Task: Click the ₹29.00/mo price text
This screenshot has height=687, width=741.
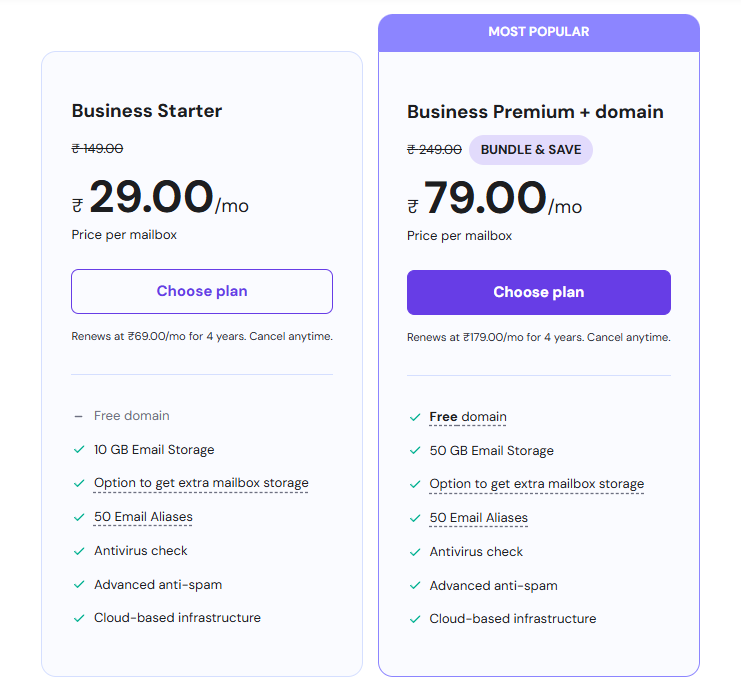Action: [160, 197]
